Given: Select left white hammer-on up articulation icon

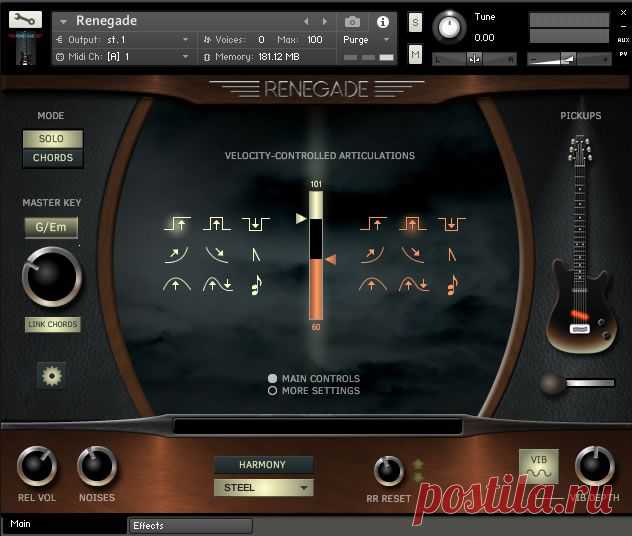Looking at the screenshot, I should (178, 223).
